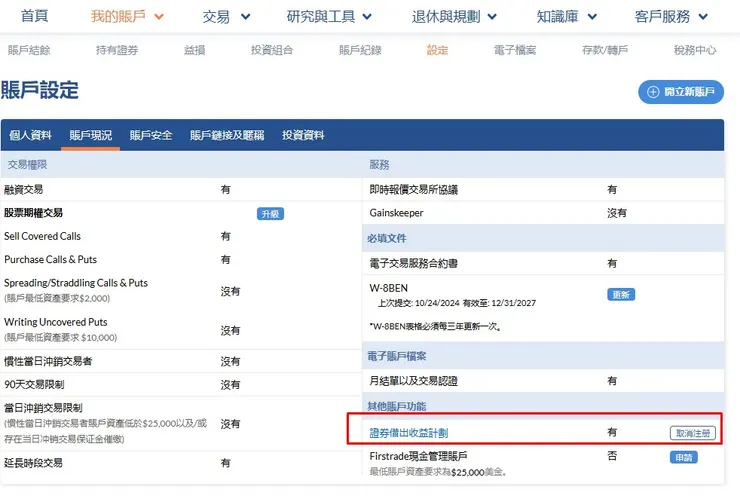
Task: Select the 否 value for Firstrade現金管理賬戶
Action: pyautogui.click(x=612, y=456)
